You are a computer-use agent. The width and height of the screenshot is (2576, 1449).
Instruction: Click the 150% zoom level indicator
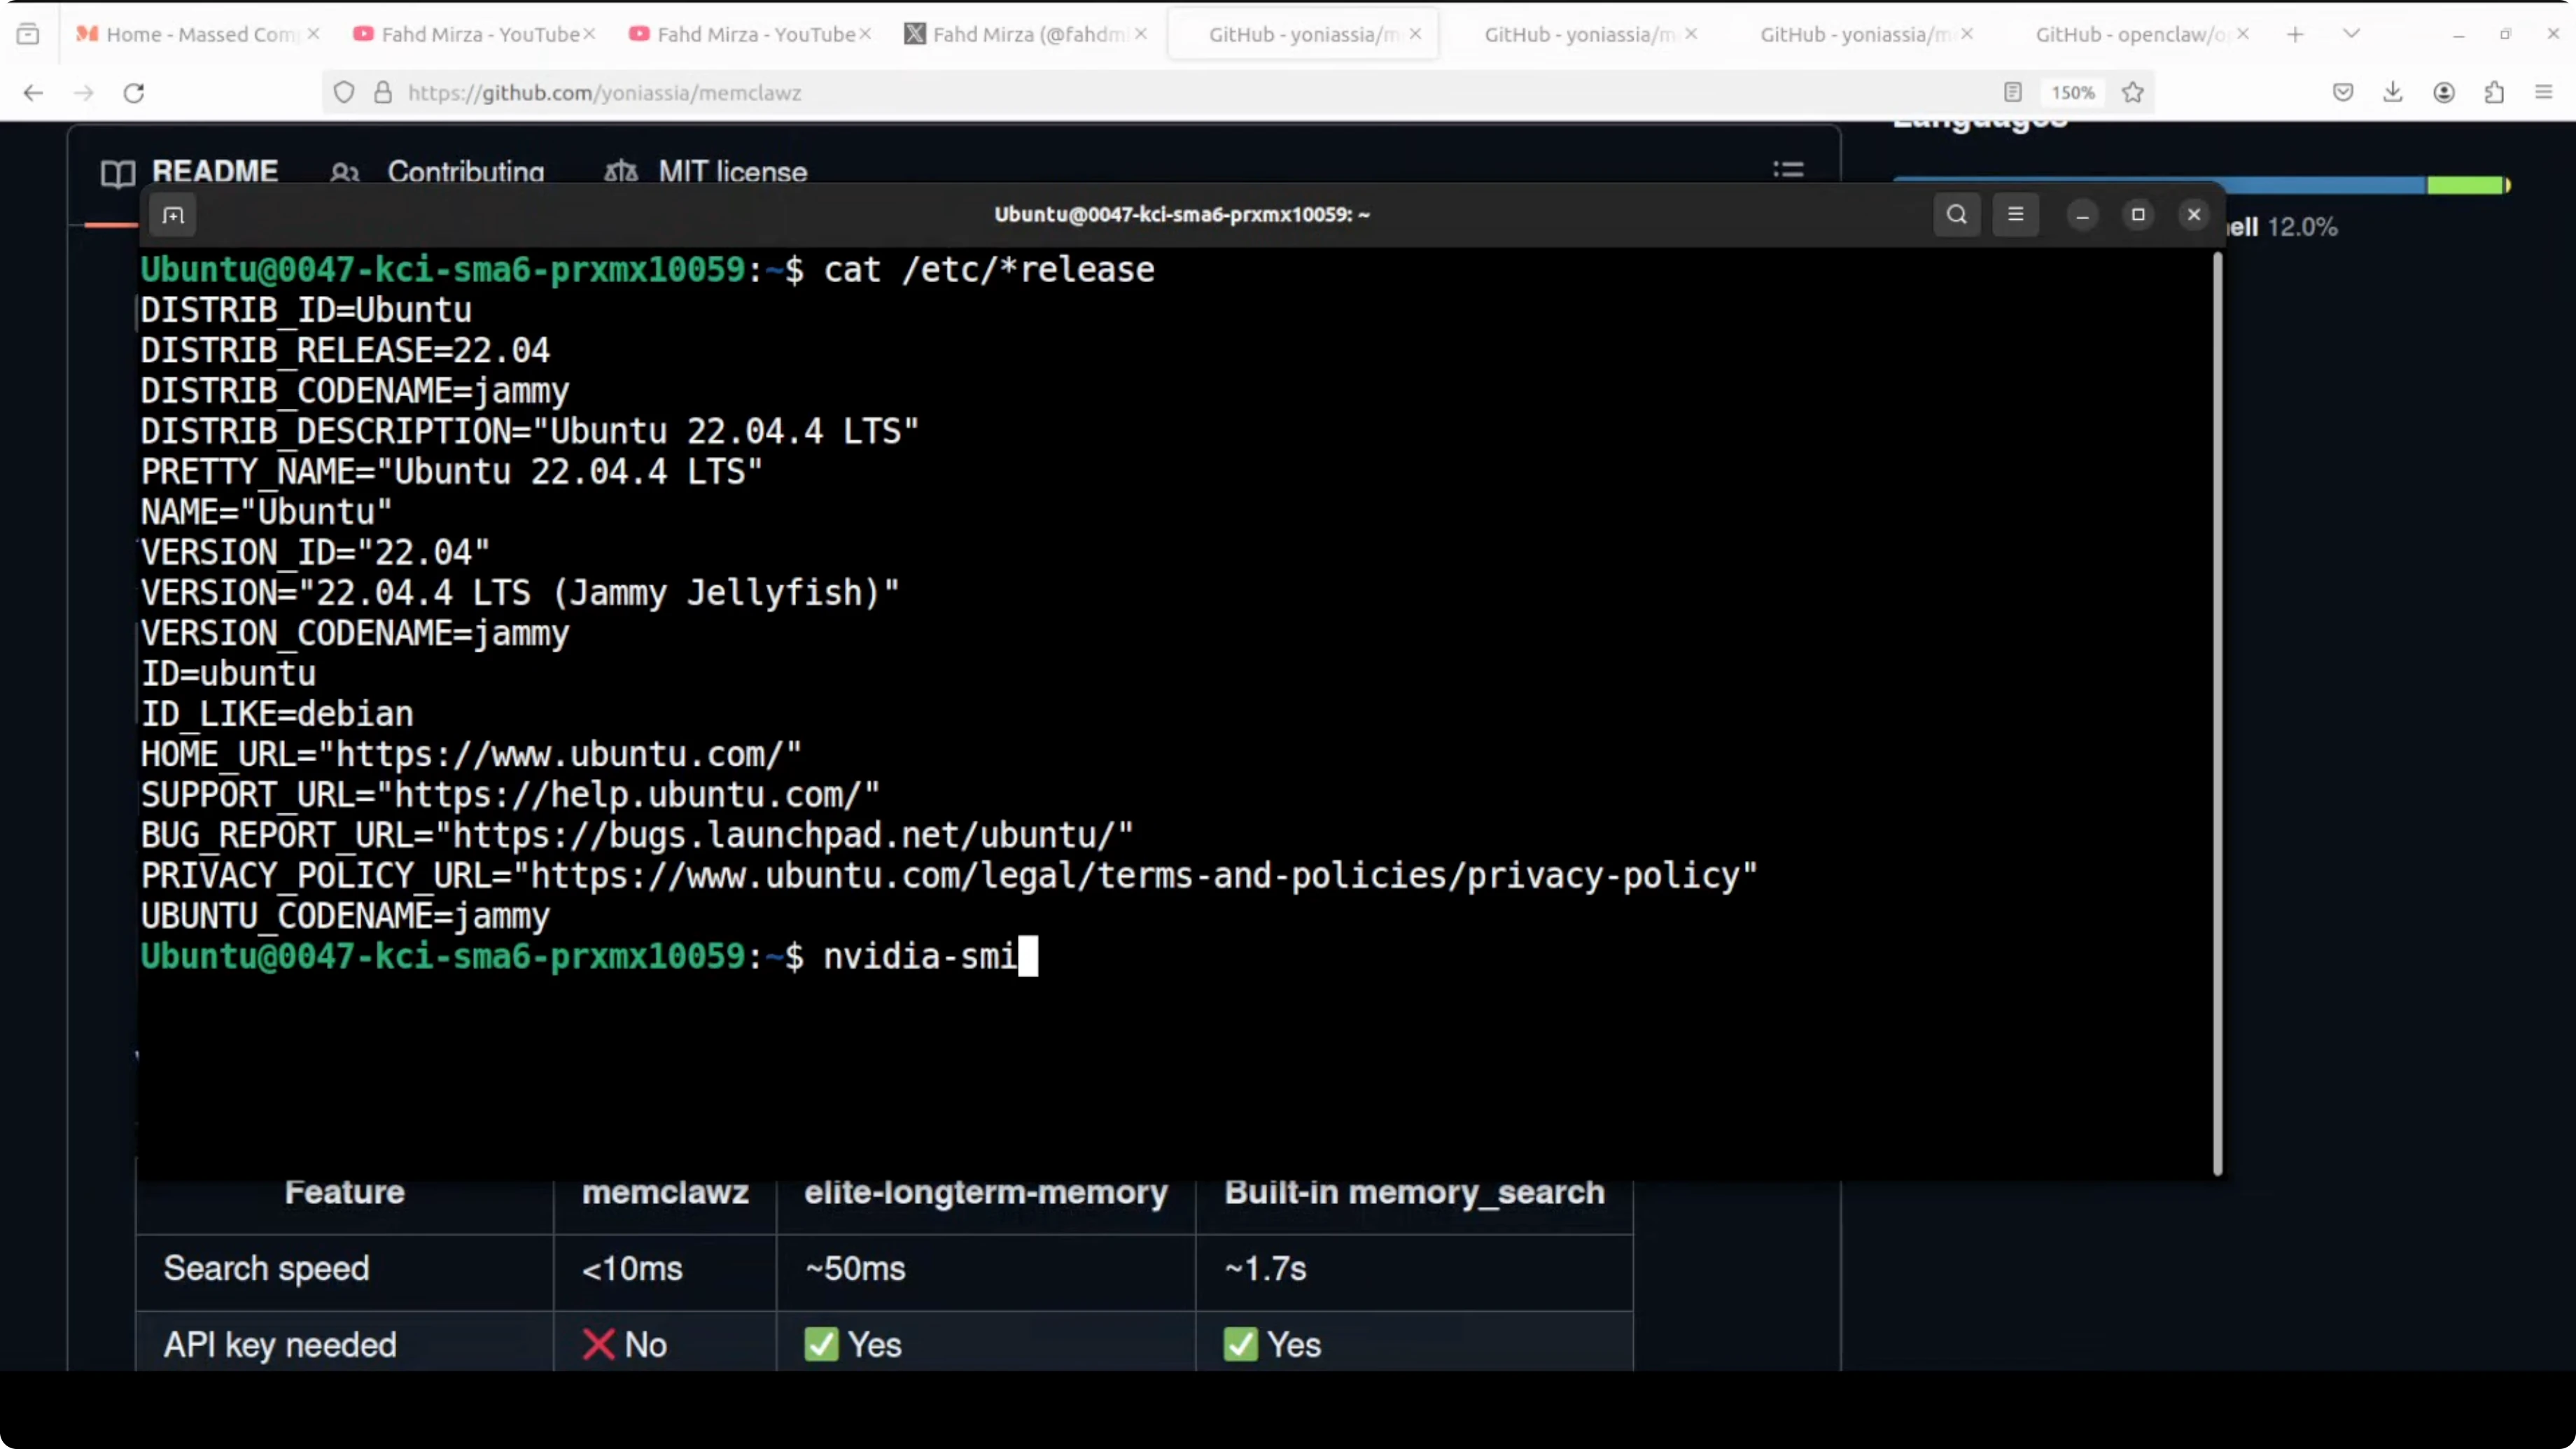pos(2072,93)
